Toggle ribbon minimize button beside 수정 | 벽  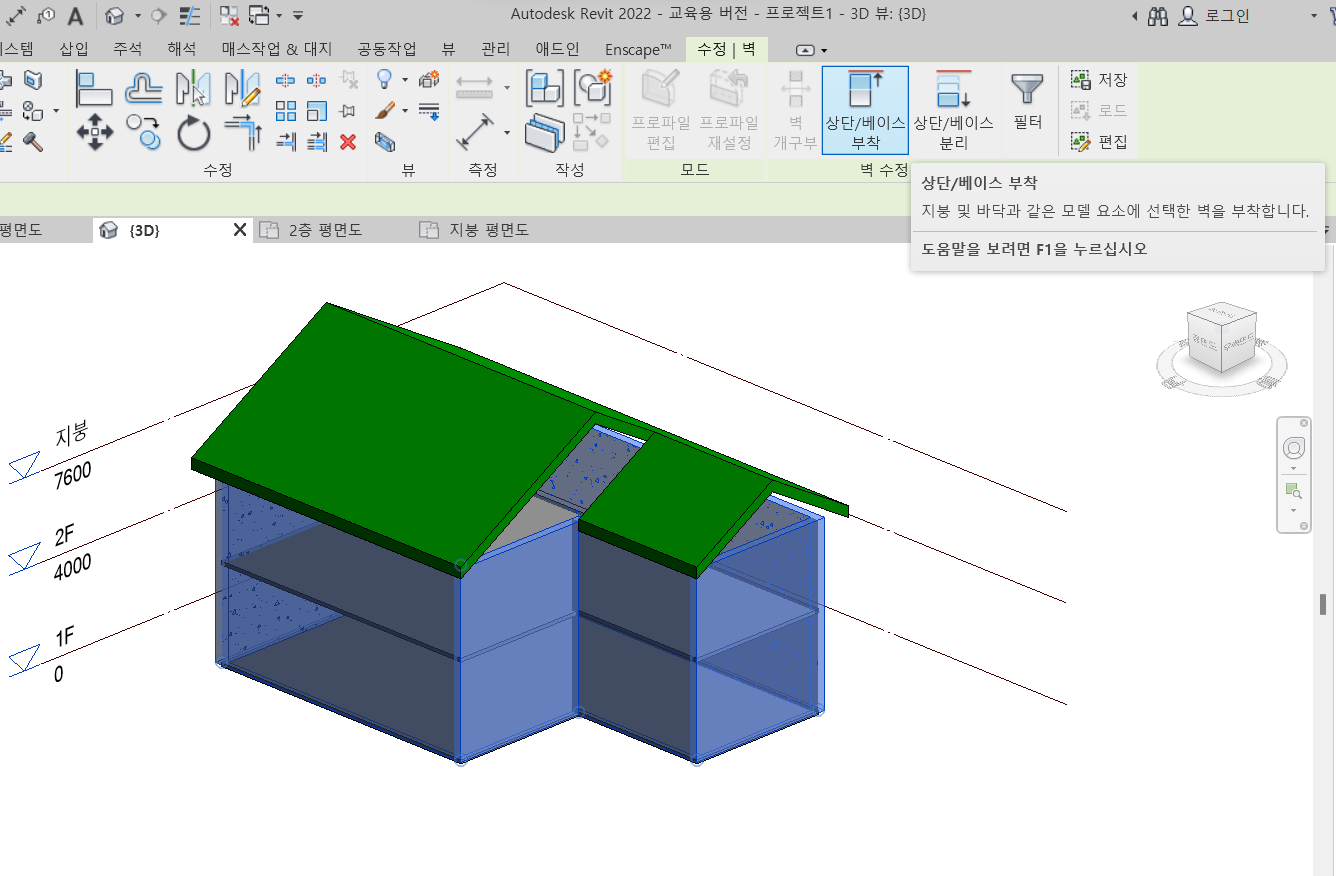[805, 50]
